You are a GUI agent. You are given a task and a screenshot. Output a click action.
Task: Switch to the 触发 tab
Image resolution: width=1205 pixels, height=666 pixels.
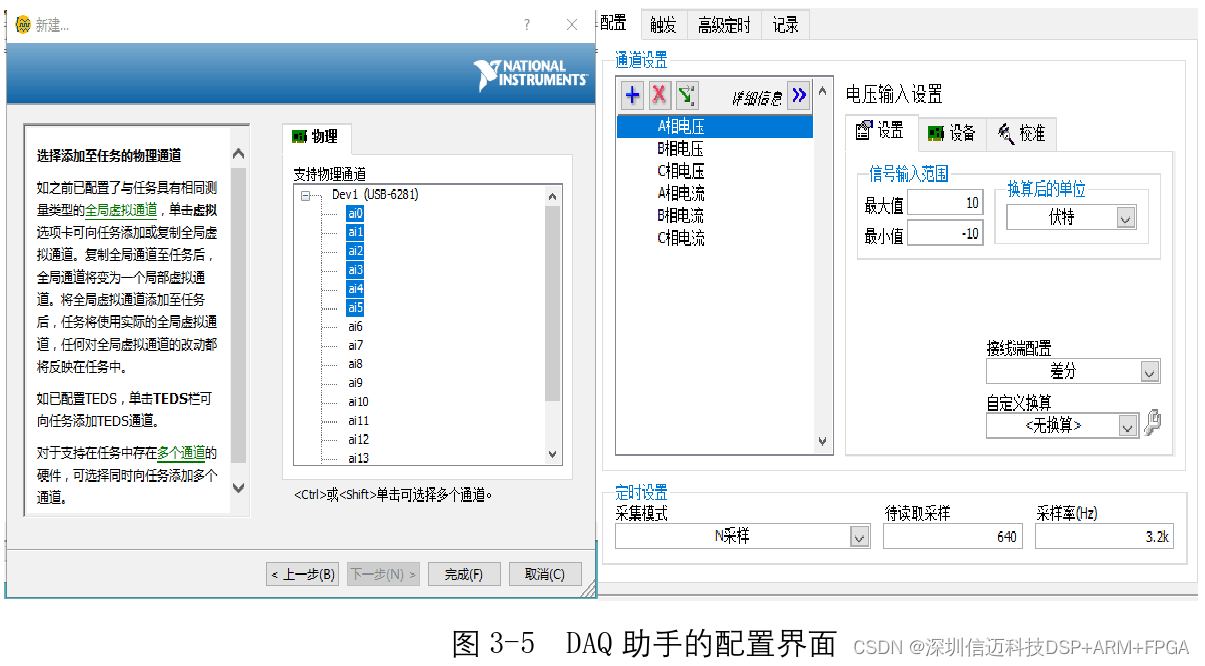tap(662, 25)
